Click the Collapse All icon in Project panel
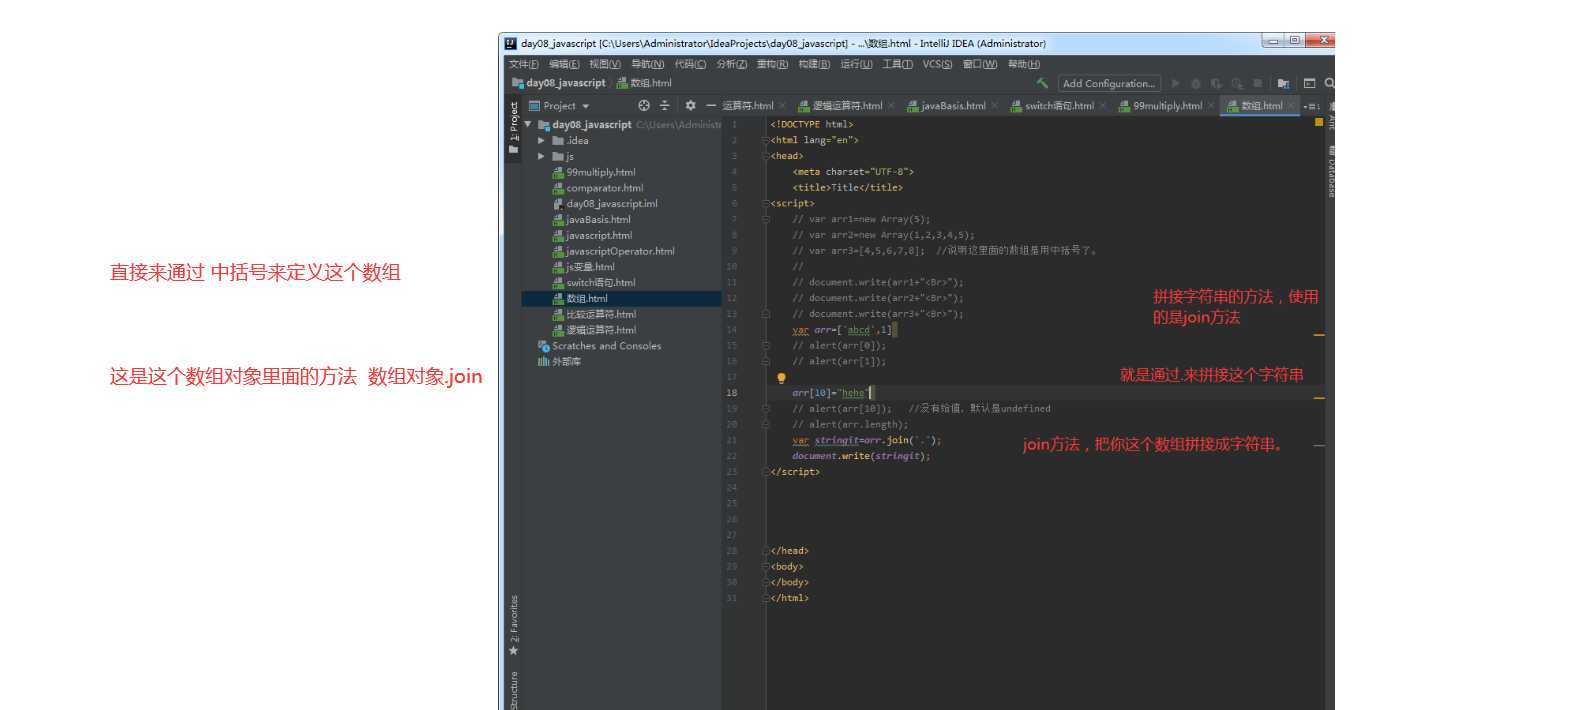Viewport: 1571px width, 710px height. coord(664,105)
